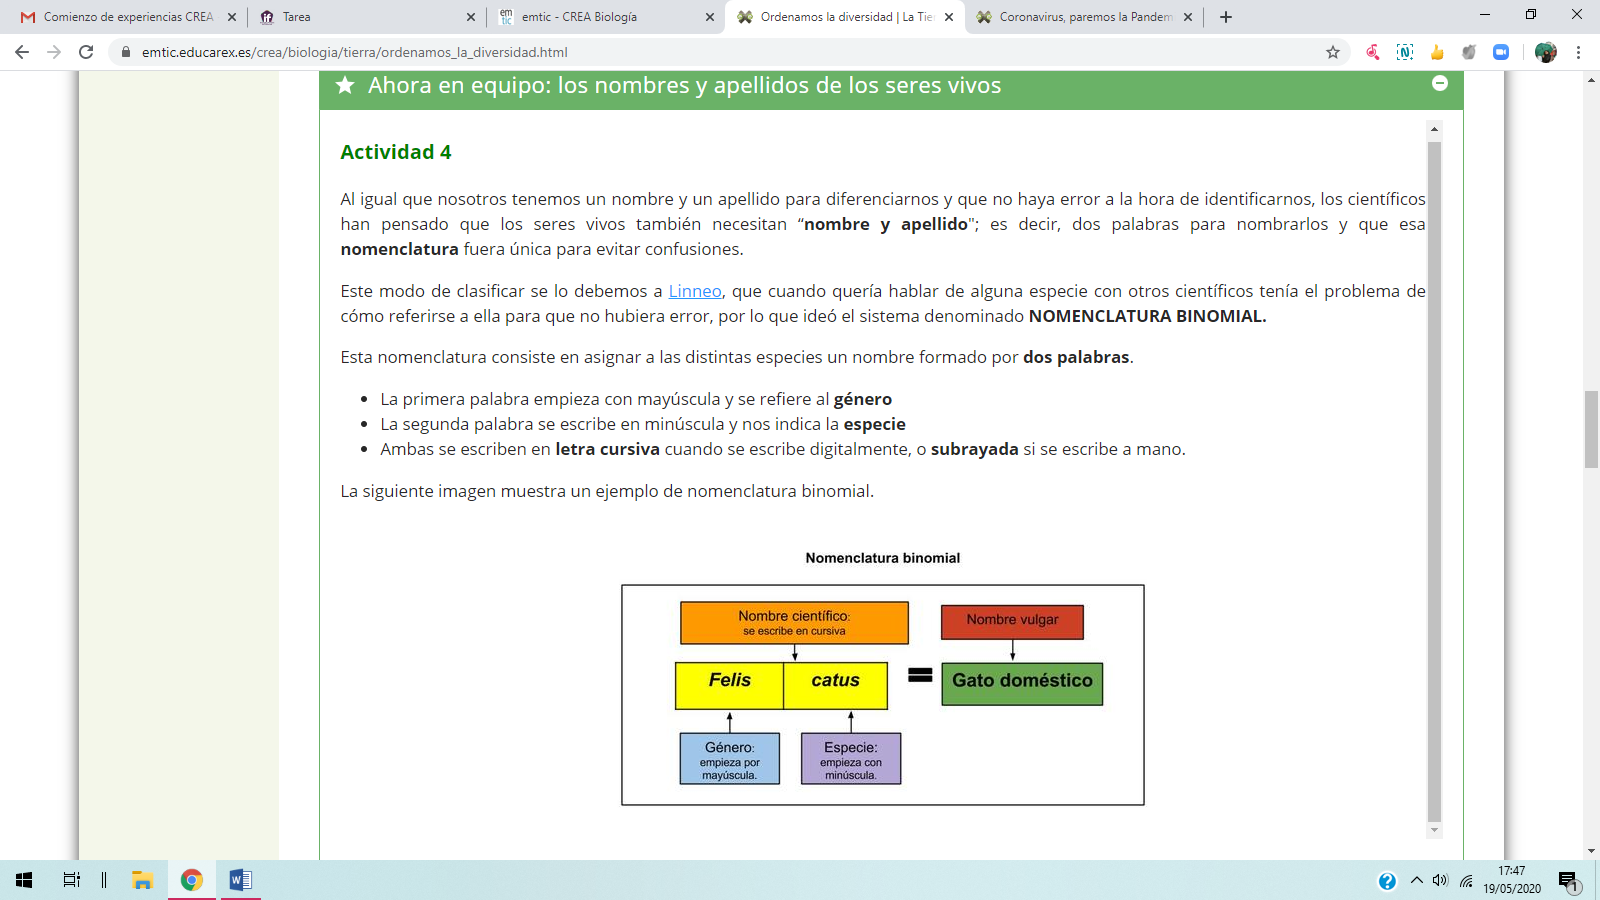The height and width of the screenshot is (900, 1600).
Task: Click the address bar URL
Action: point(355,52)
